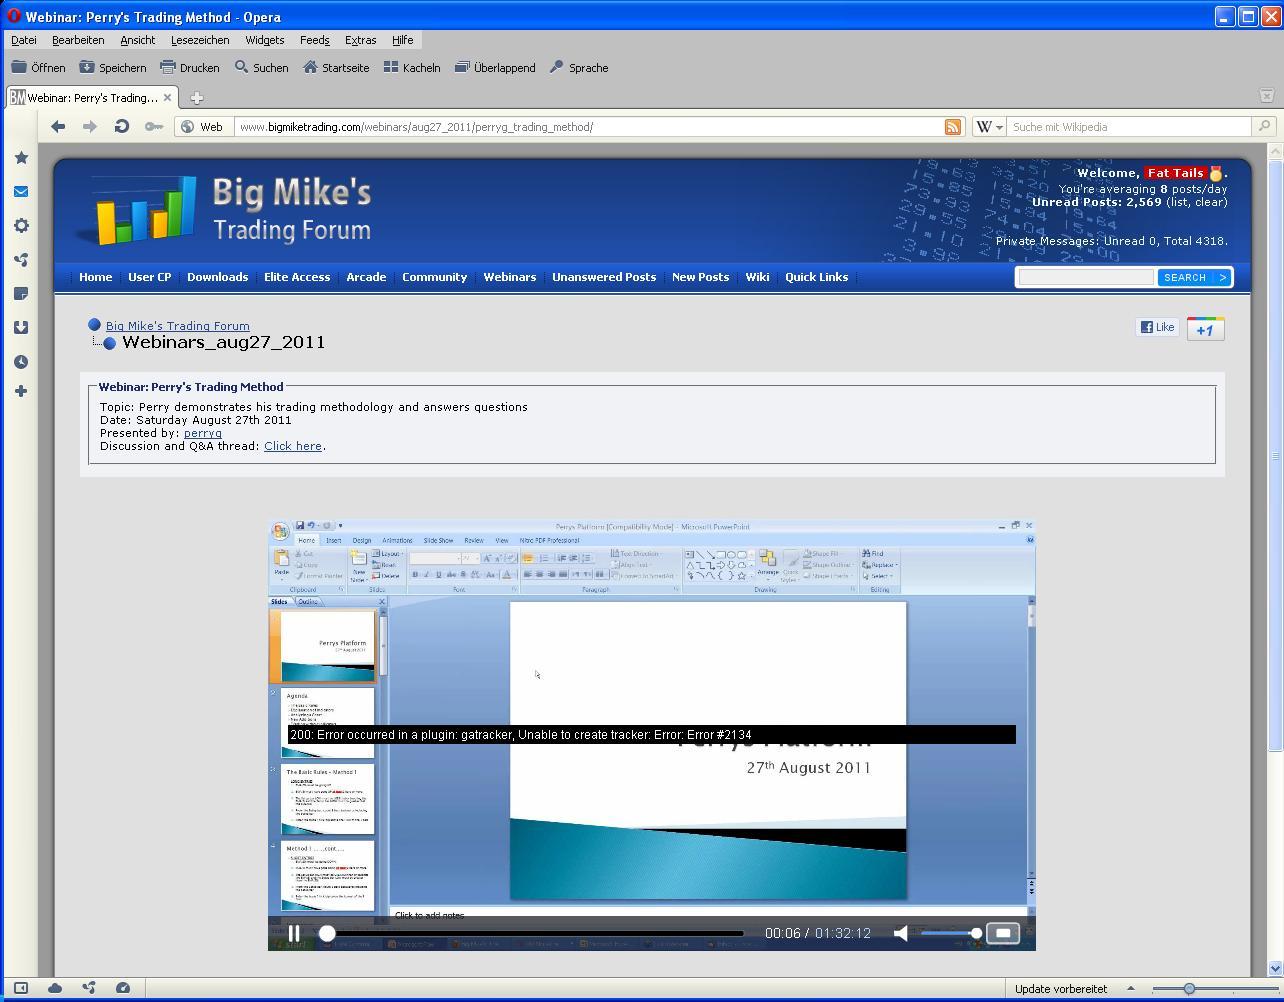The image size is (1284, 1002).
Task: Go to Startseite home page
Action: (336, 68)
